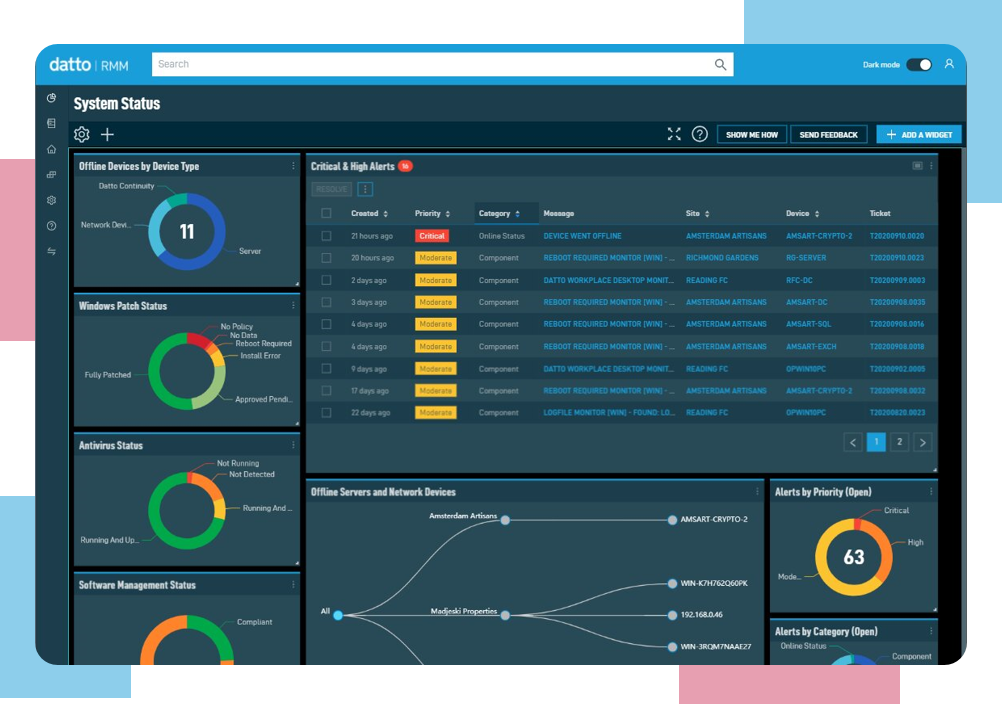Click the dashboard pie chart sidebar icon
1002x704 pixels.
pos(51,98)
